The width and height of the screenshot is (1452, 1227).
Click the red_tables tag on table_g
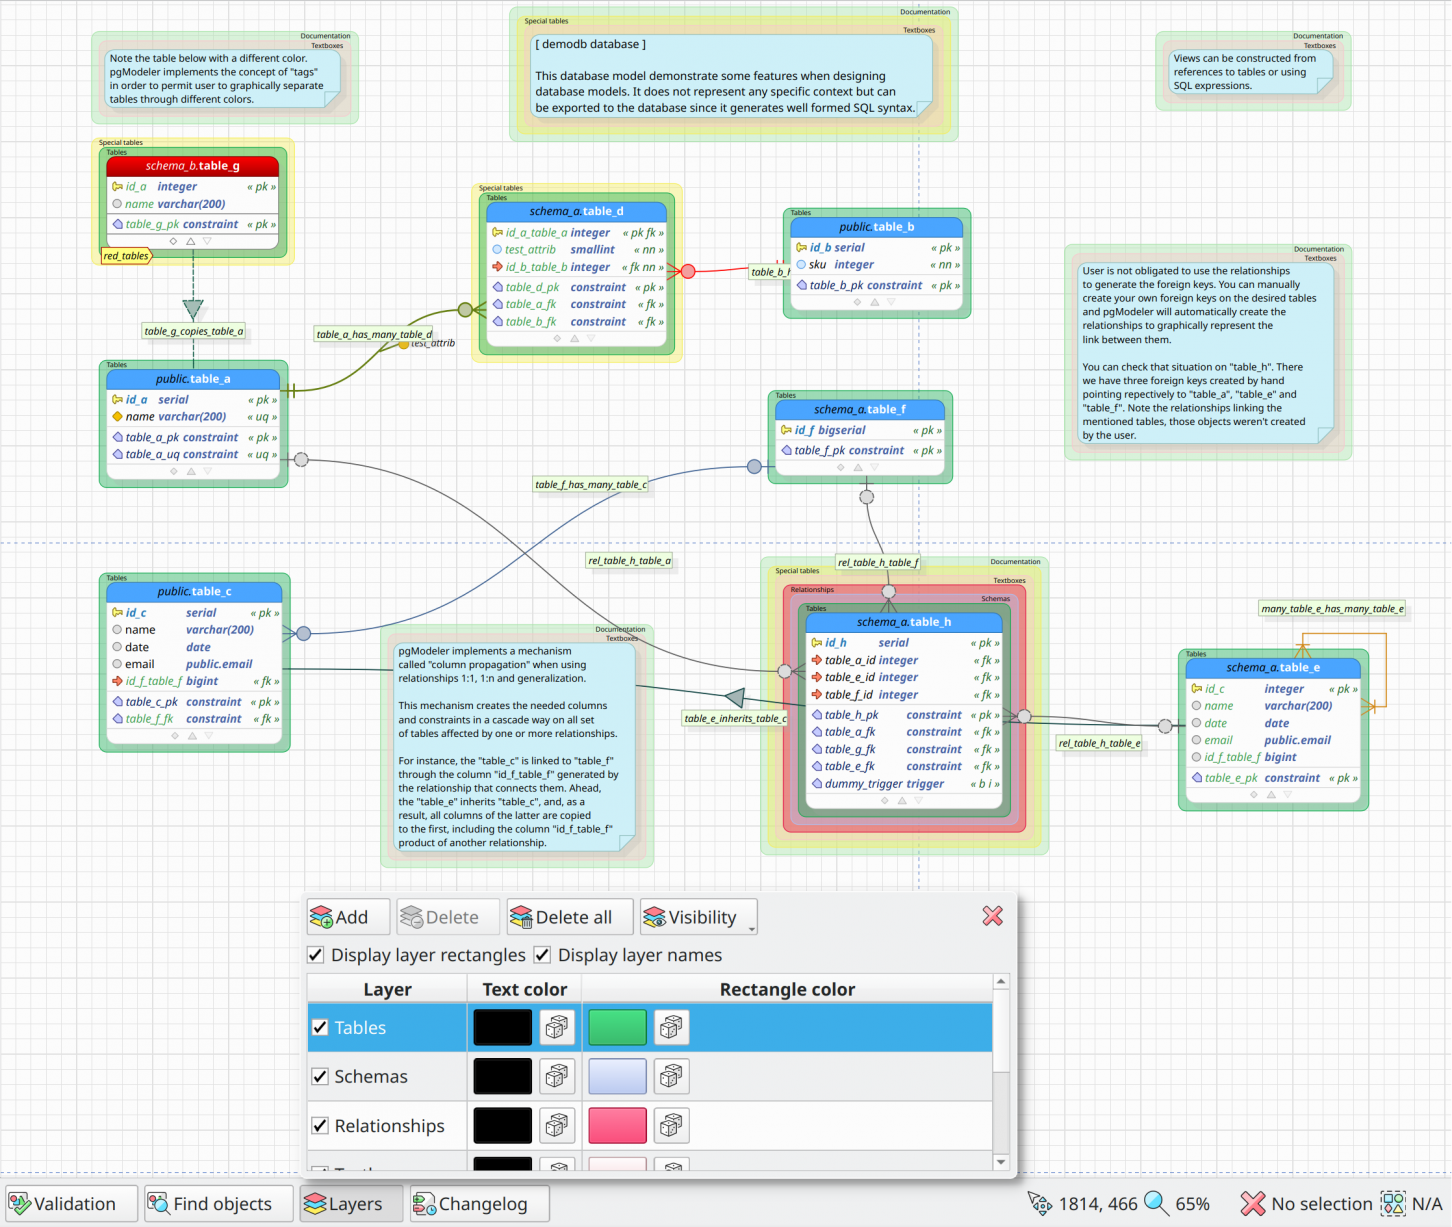tap(126, 256)
